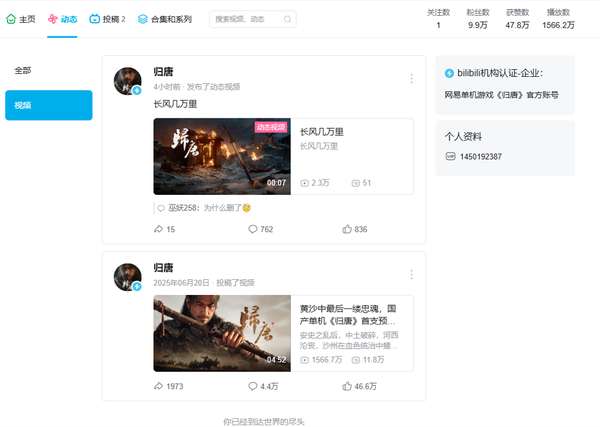Screen dimensions: 600x427
Task: Select the 视频 filter in sidebar
Action: coord(49,105)
